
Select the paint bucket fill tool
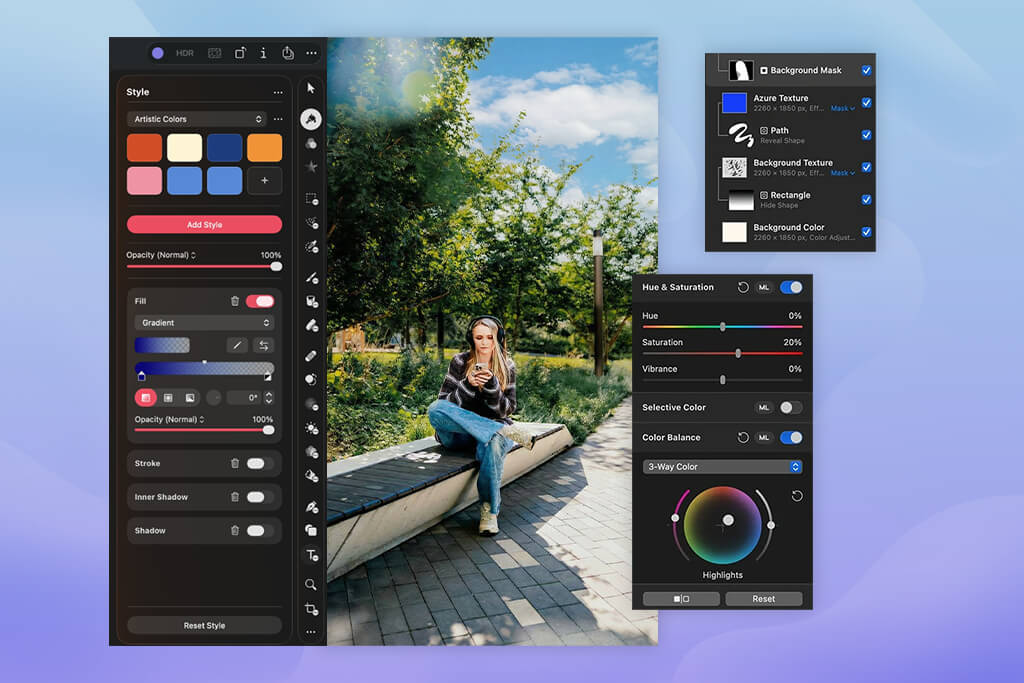312,301
